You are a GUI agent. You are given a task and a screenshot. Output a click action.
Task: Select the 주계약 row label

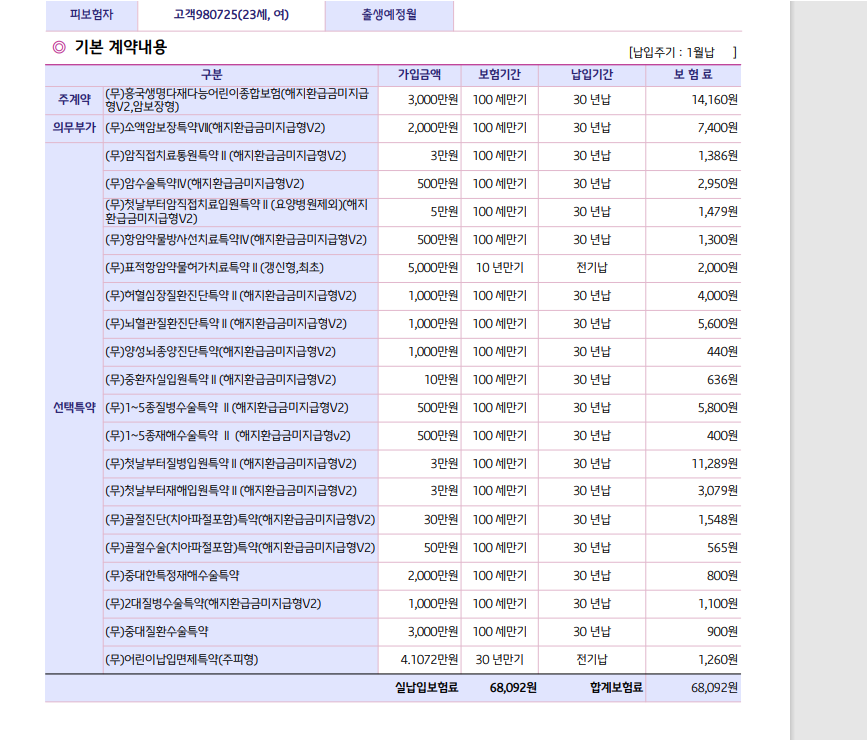coord(74,100)
